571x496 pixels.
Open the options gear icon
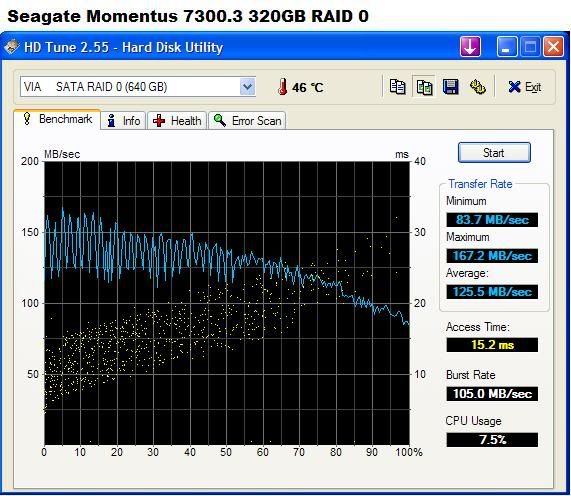477,87
